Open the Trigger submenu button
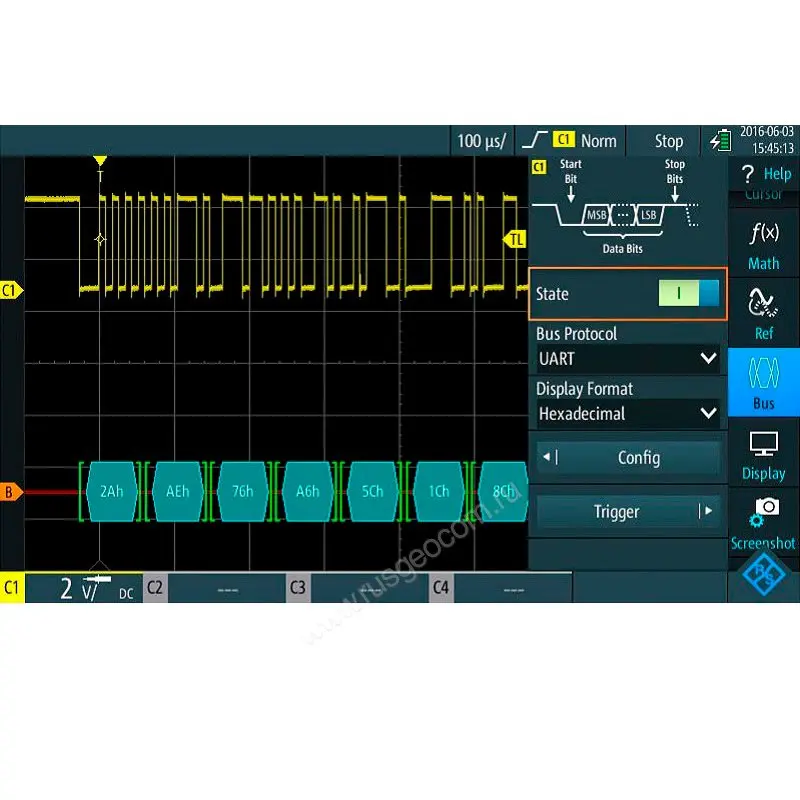The image size is (800, 800). pyautogui.click(x=628, y=512)
